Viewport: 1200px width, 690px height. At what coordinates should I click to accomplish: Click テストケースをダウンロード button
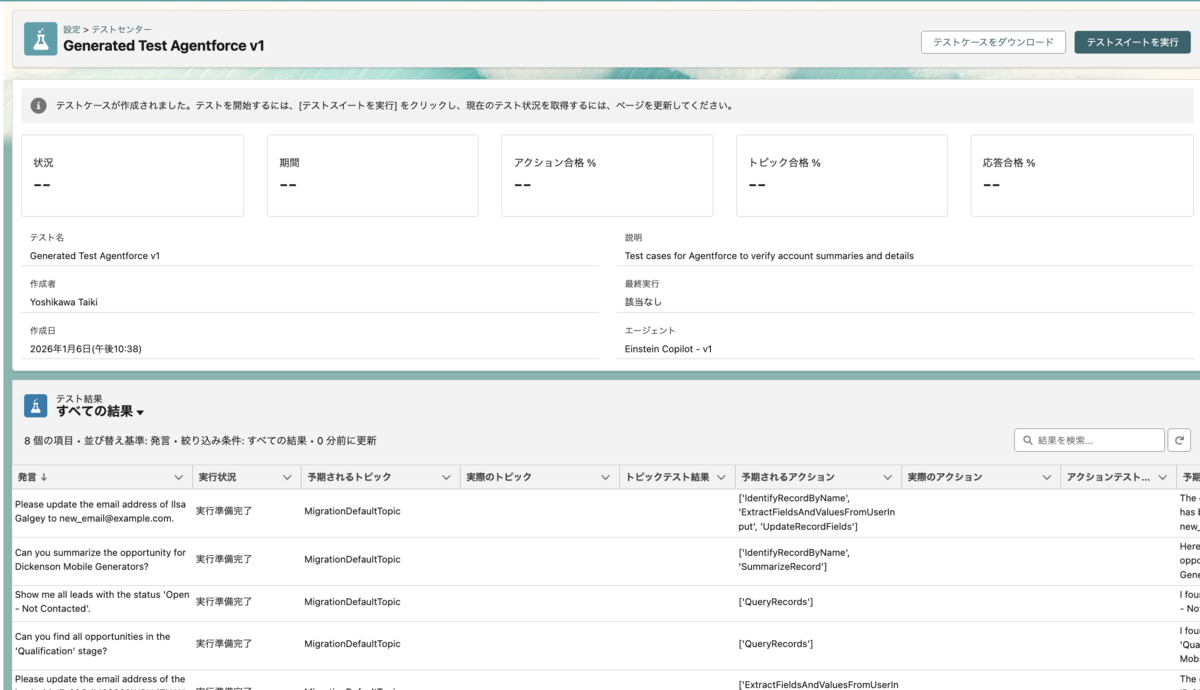click(993, 42)
